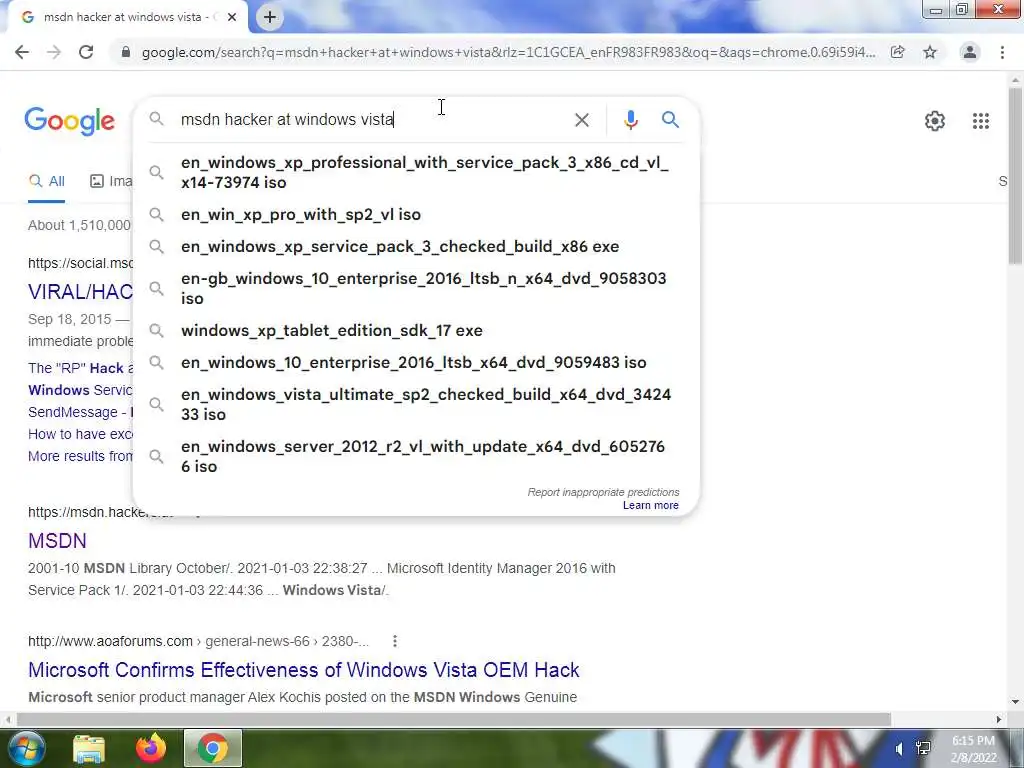Go back to previous page

[x=22, y=52]
